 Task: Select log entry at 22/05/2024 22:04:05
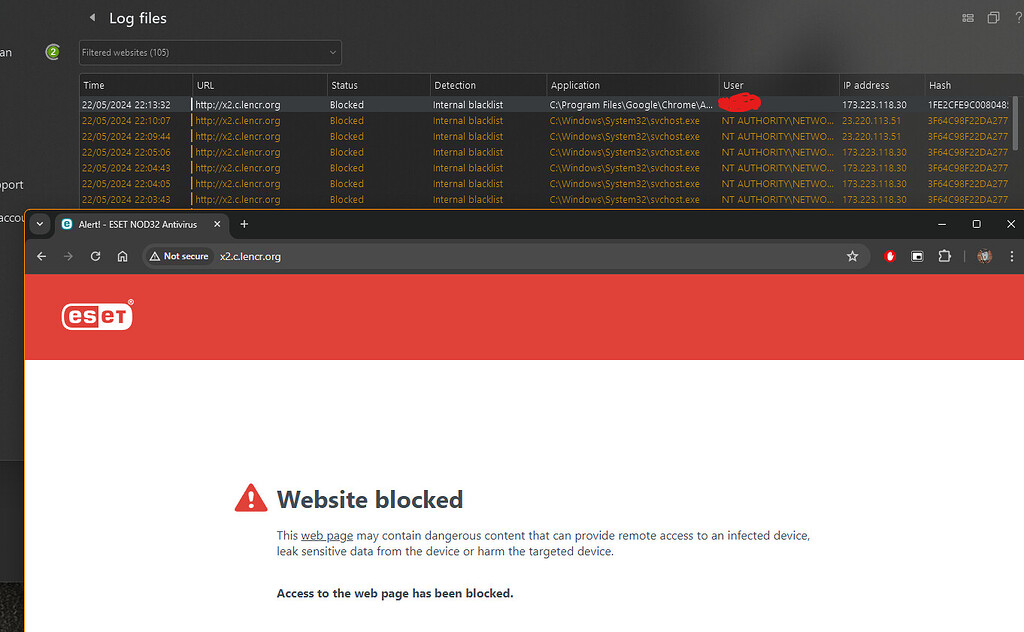(545, 183)
